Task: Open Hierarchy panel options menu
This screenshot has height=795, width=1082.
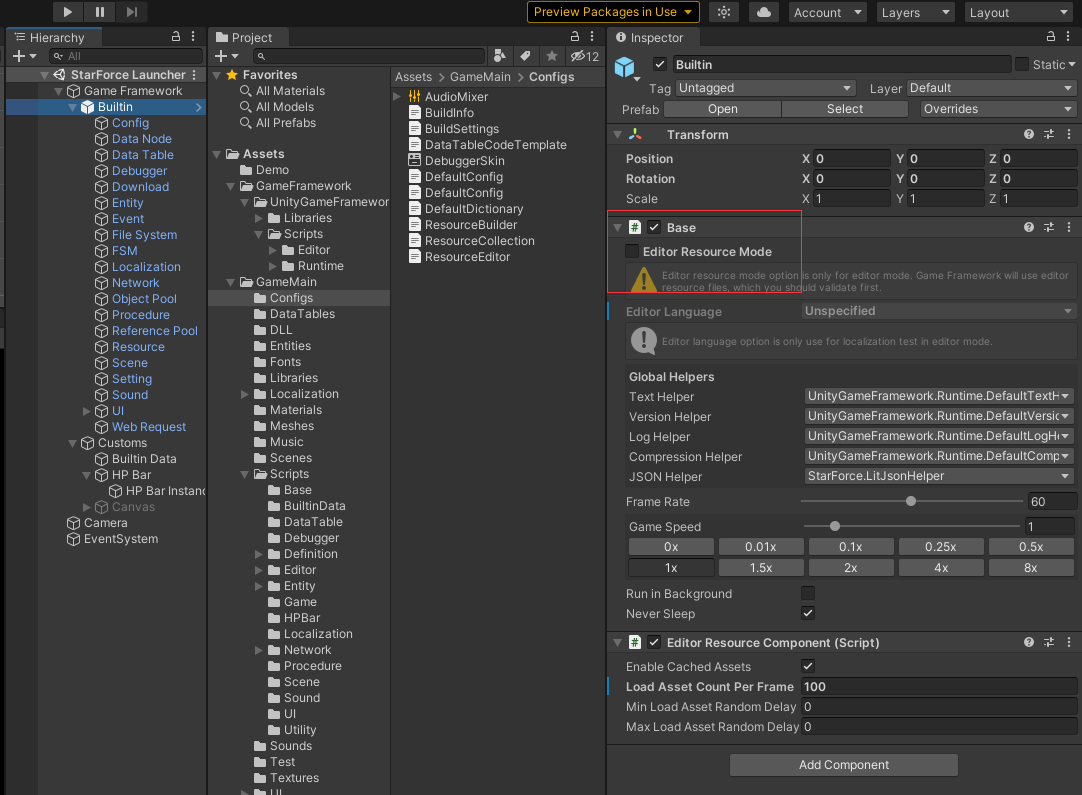Action: [193, 37]
